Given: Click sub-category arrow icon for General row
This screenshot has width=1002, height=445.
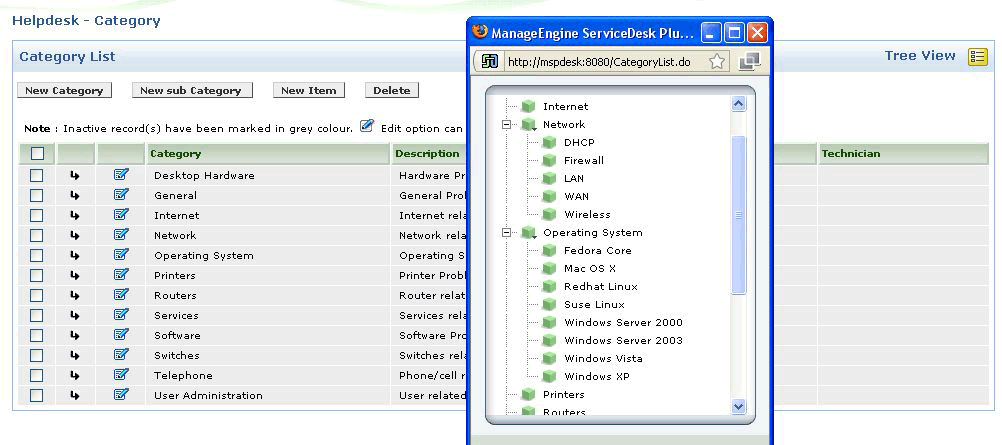Looking at the screenshot, I should tap(75, 196).
